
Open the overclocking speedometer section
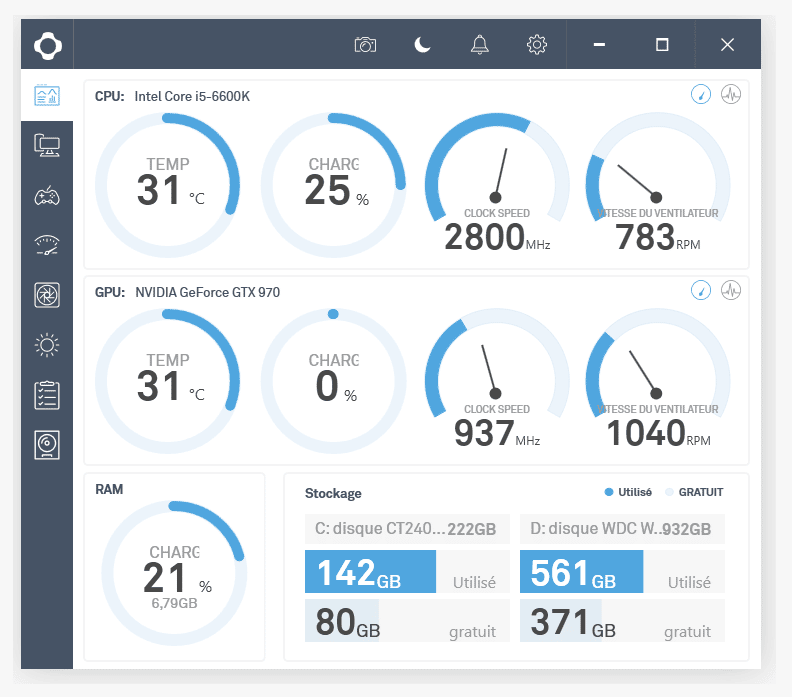coord(47,243)
